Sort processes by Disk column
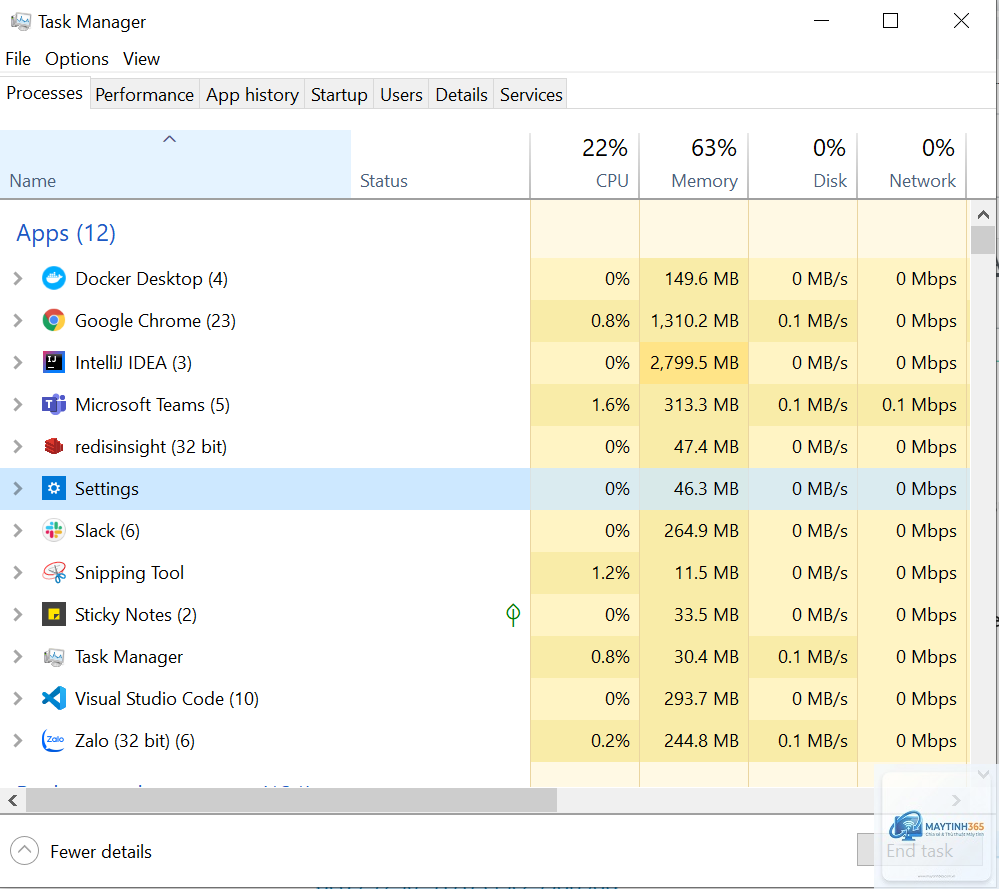The width and height of the screenshot is (999, 889). coord(803,164)
